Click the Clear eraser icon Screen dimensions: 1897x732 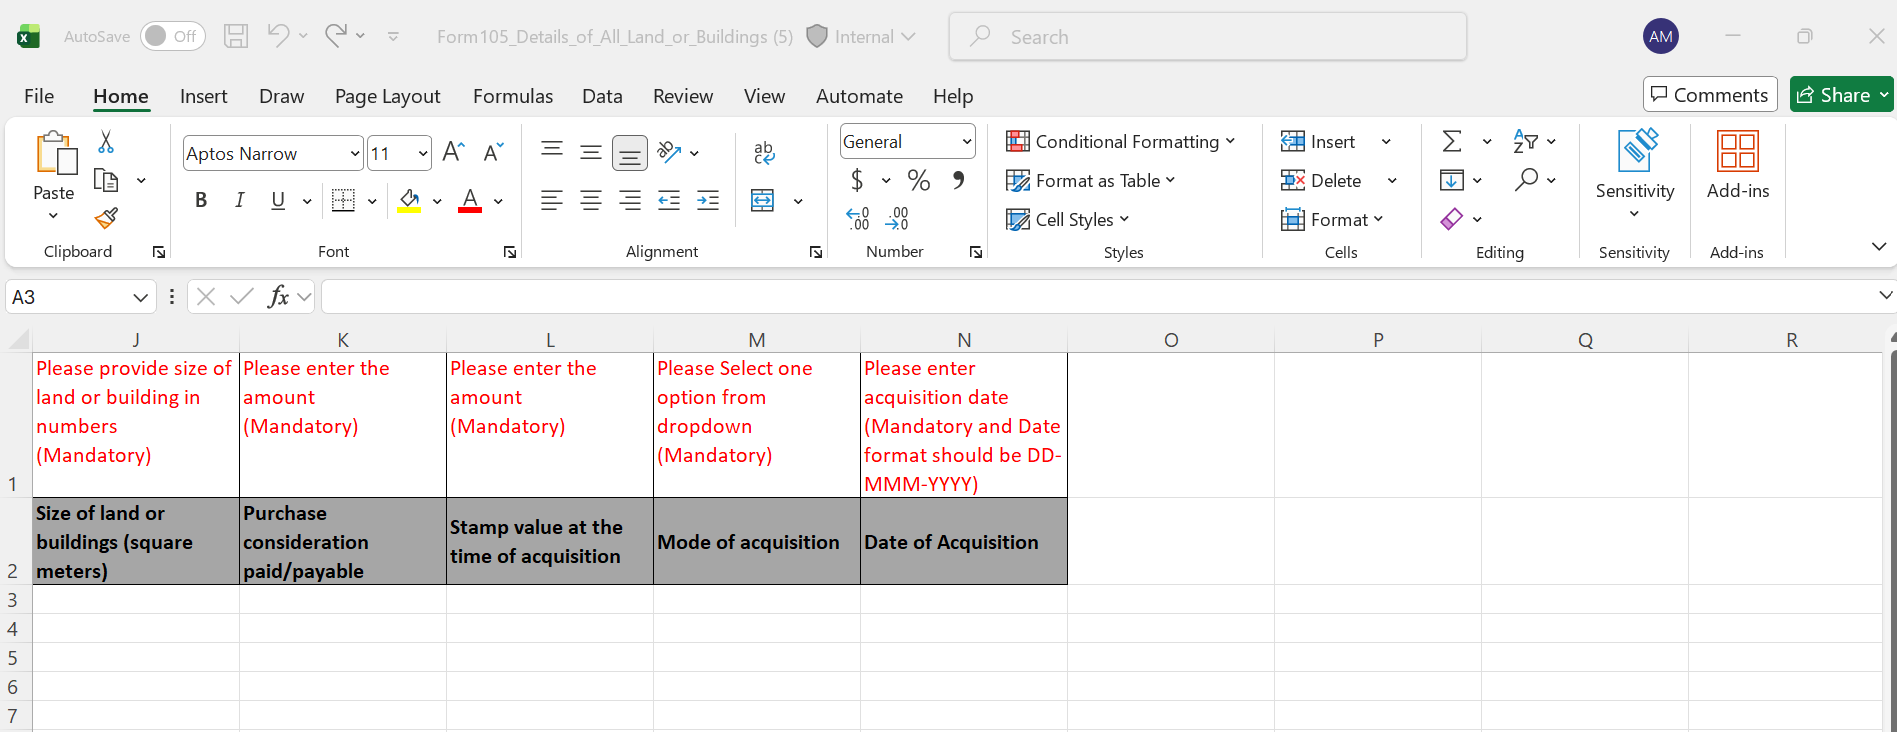1452,219
